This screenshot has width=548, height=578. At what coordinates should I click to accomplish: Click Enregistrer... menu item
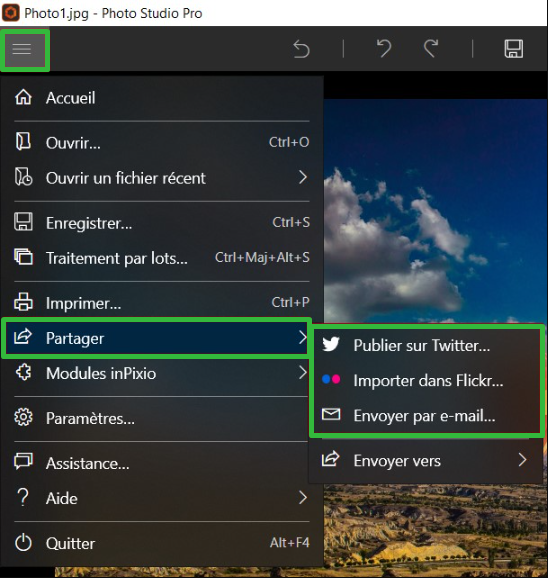click(x=162, y=223)
